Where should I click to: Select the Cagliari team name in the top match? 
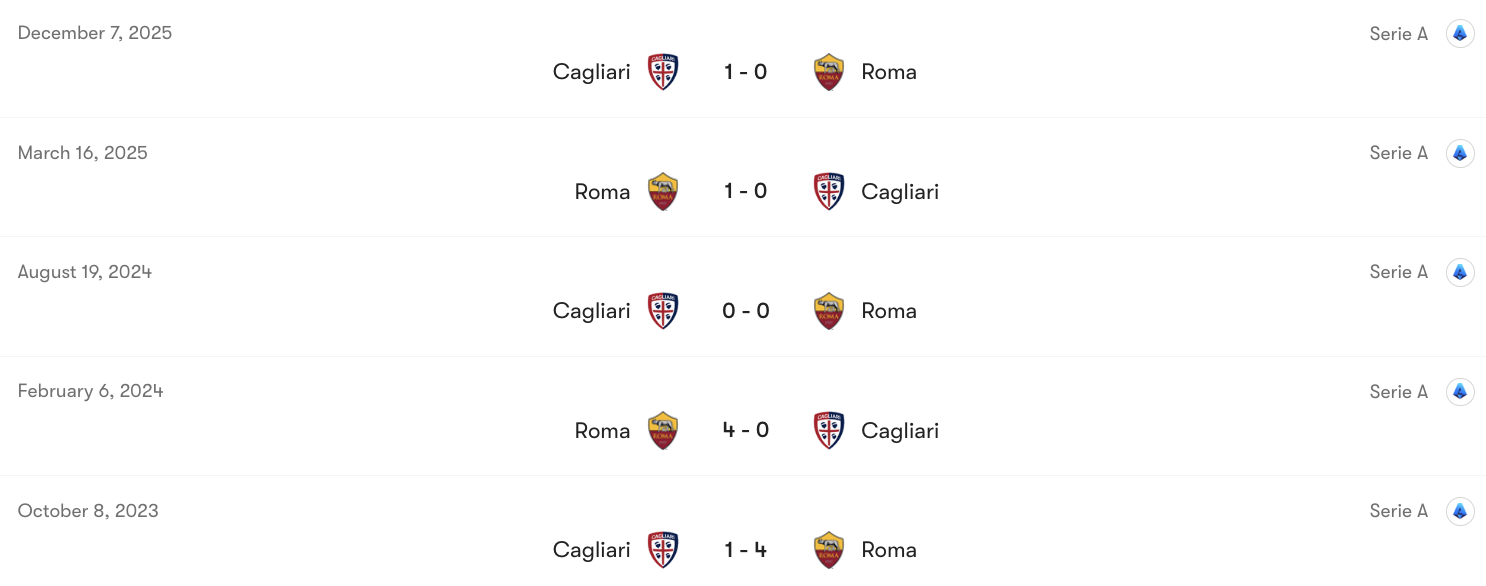591,72
